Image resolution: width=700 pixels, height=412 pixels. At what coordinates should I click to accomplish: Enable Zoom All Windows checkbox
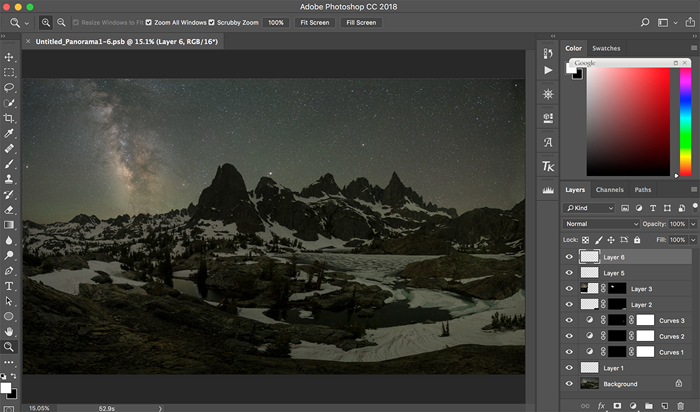(x=149, y=22)
